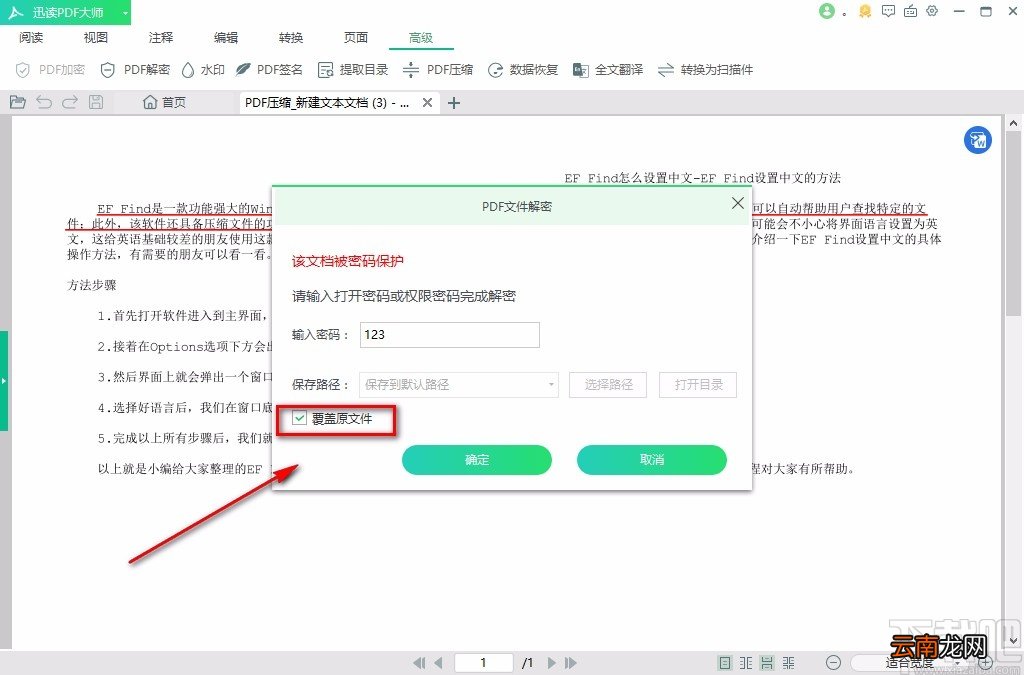This screenshot has width=1024, height=675.
Task: Close the PDF压缩_新建文本文档 tab
Action: click(x=427, y=102)
